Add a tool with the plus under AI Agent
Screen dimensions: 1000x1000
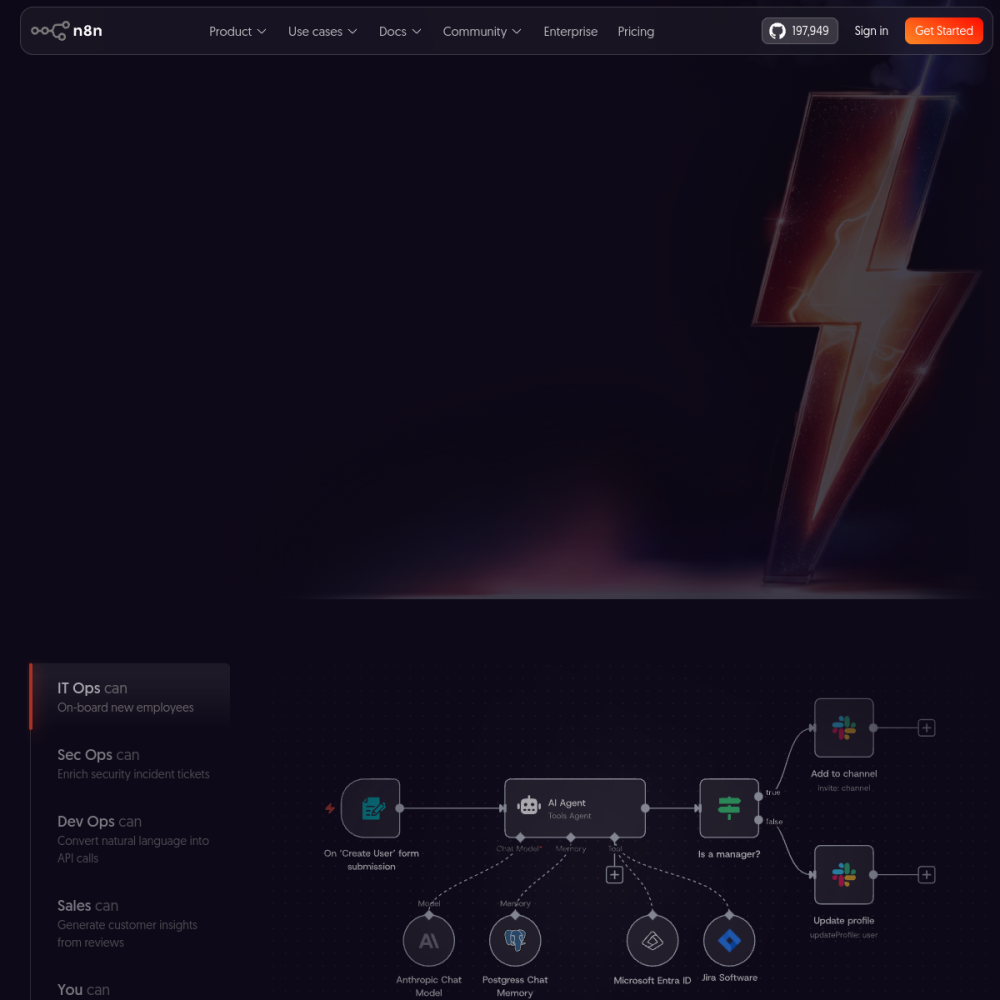pos(614,874)
